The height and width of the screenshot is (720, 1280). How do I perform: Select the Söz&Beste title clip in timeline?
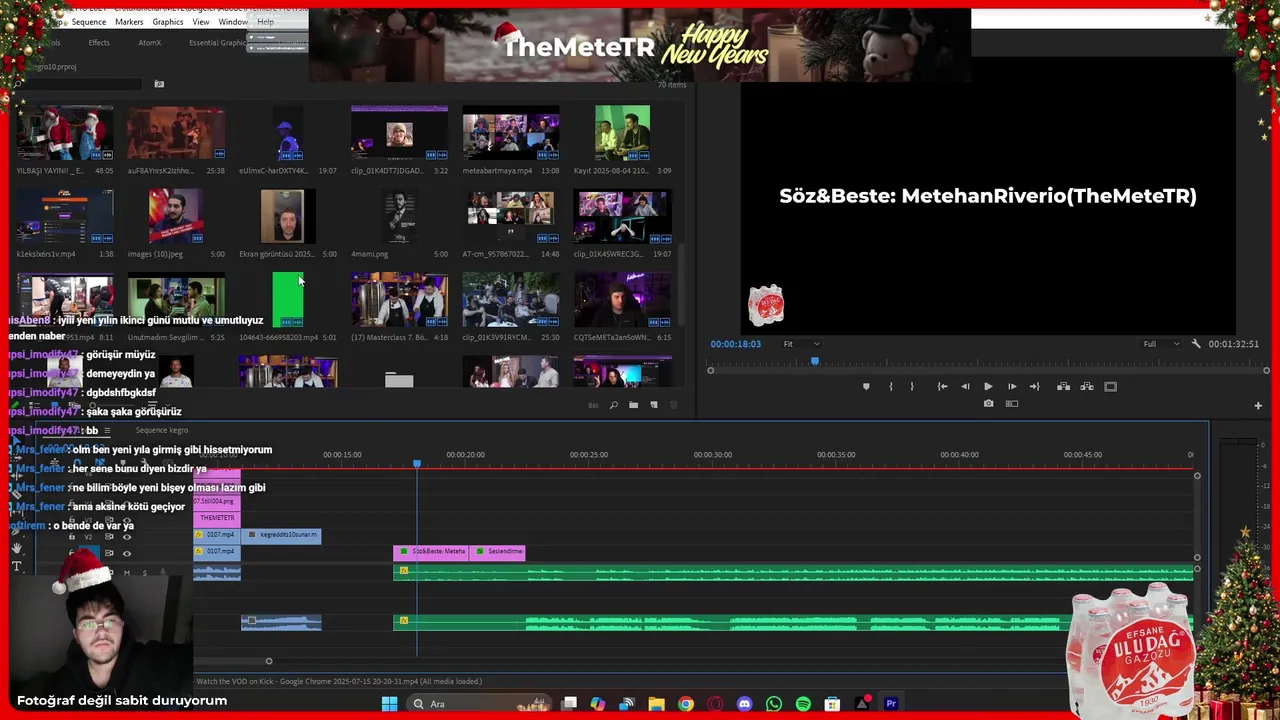click(431, 551)
